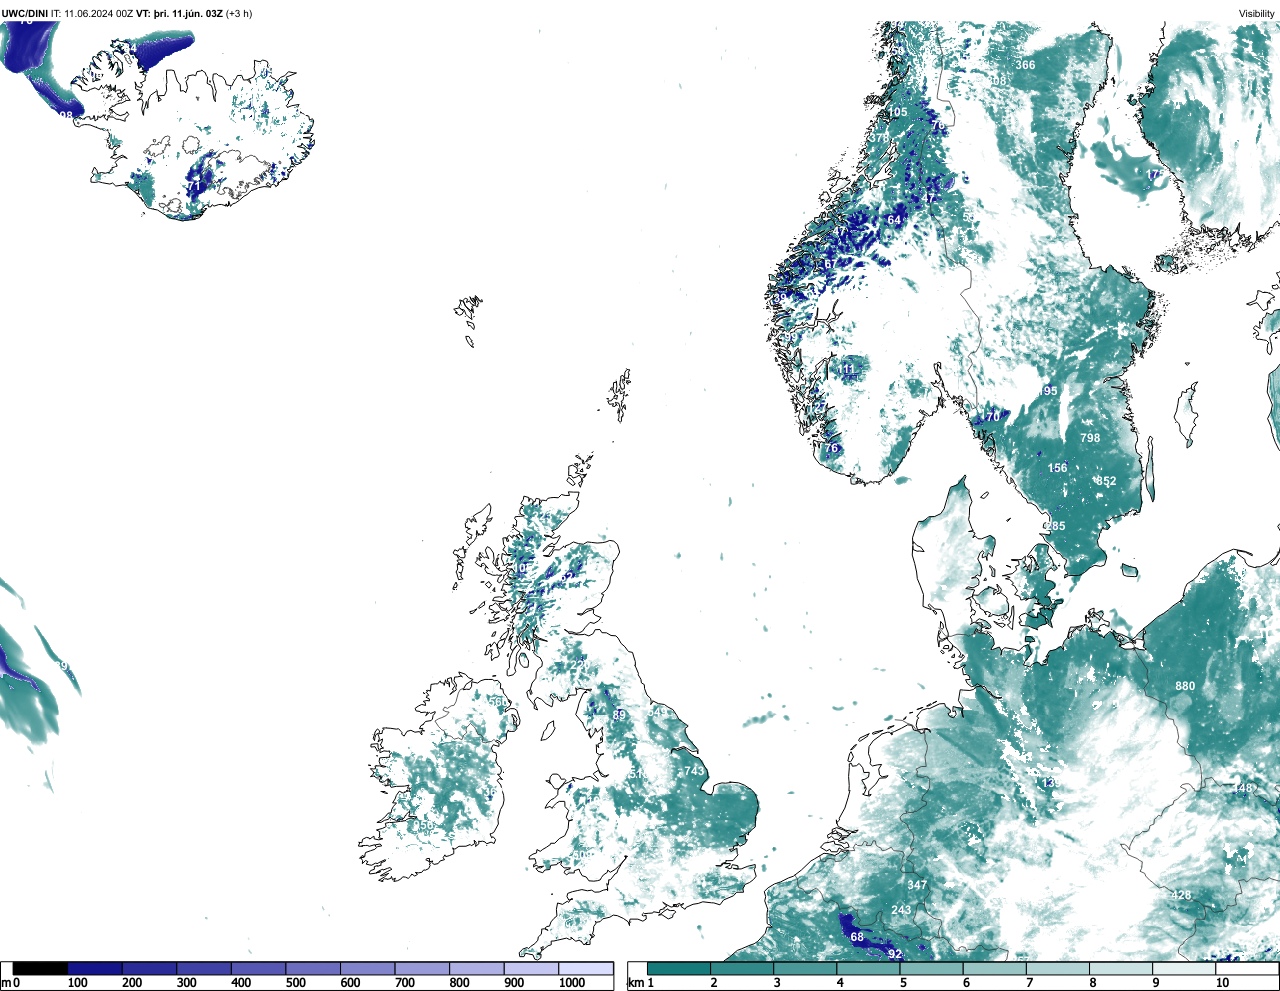1280x991 pixels.
Task: Click the '1000' legend tick label
Action: [572, 983]
